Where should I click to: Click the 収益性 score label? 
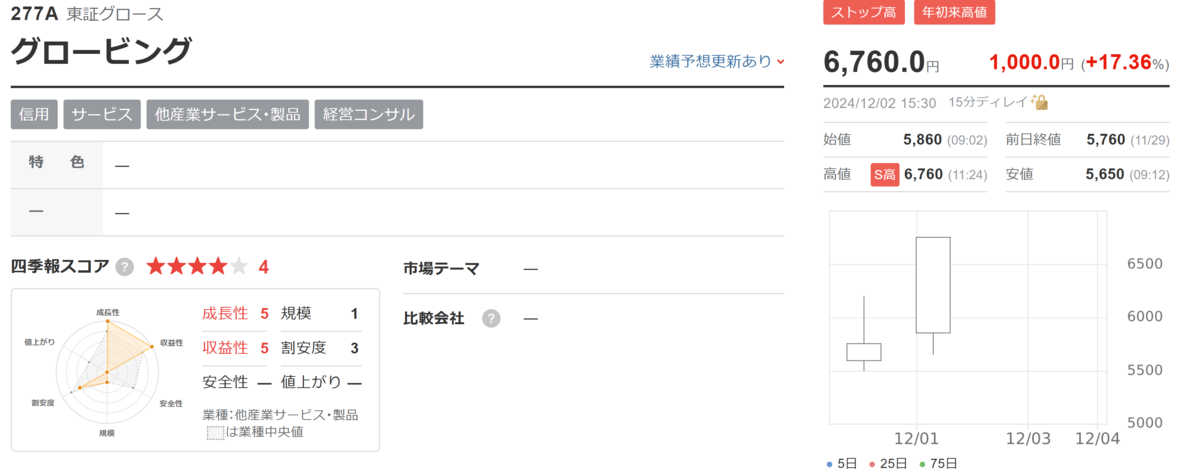point(225,348)
